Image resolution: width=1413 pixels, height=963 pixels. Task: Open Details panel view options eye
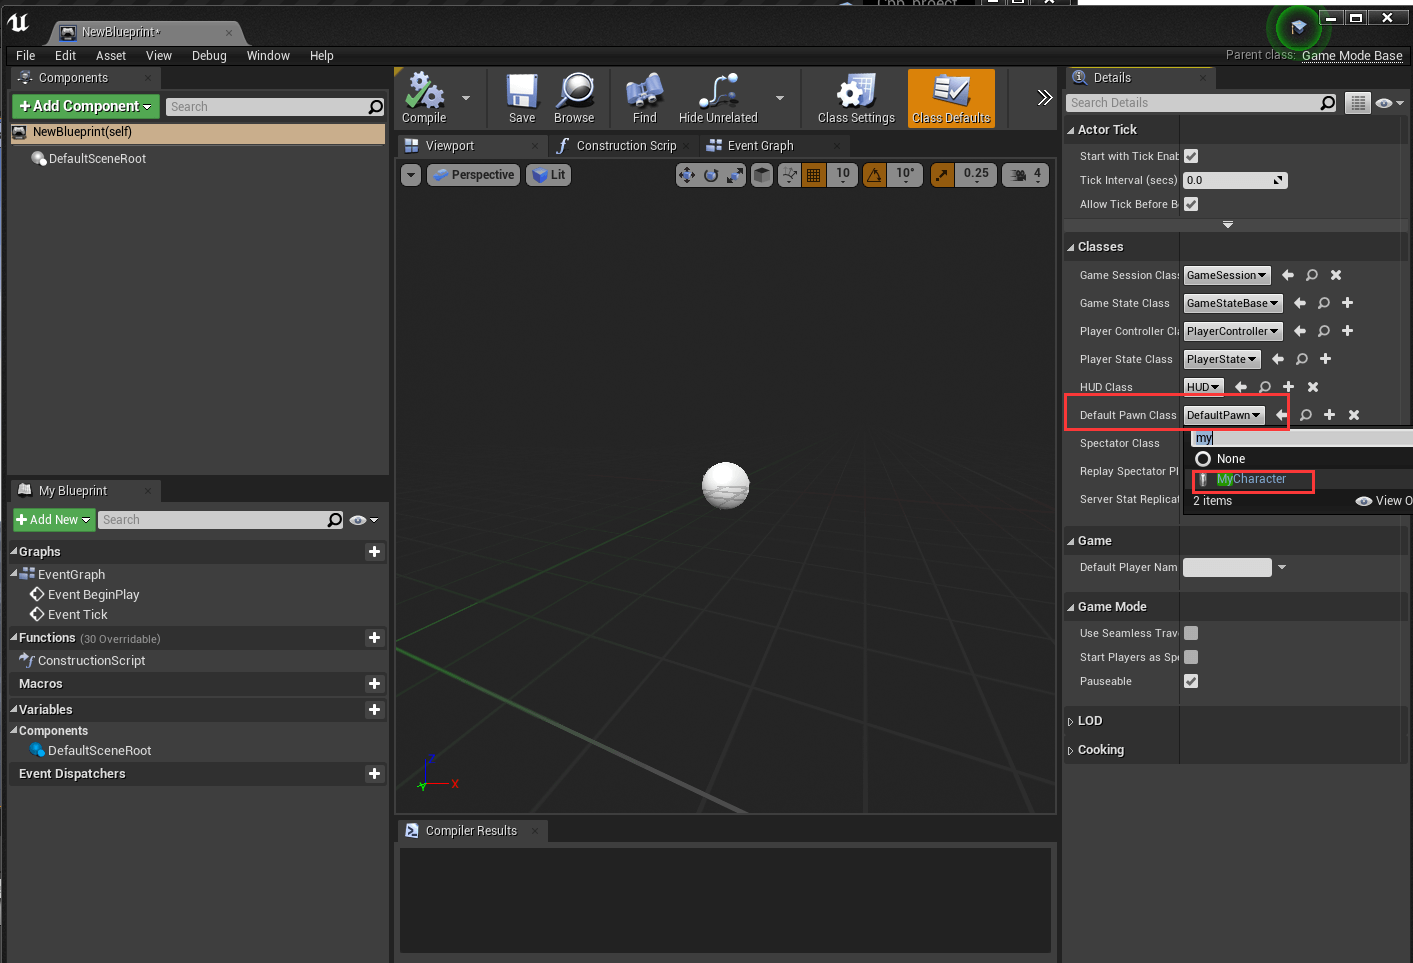coord(1389,103)
